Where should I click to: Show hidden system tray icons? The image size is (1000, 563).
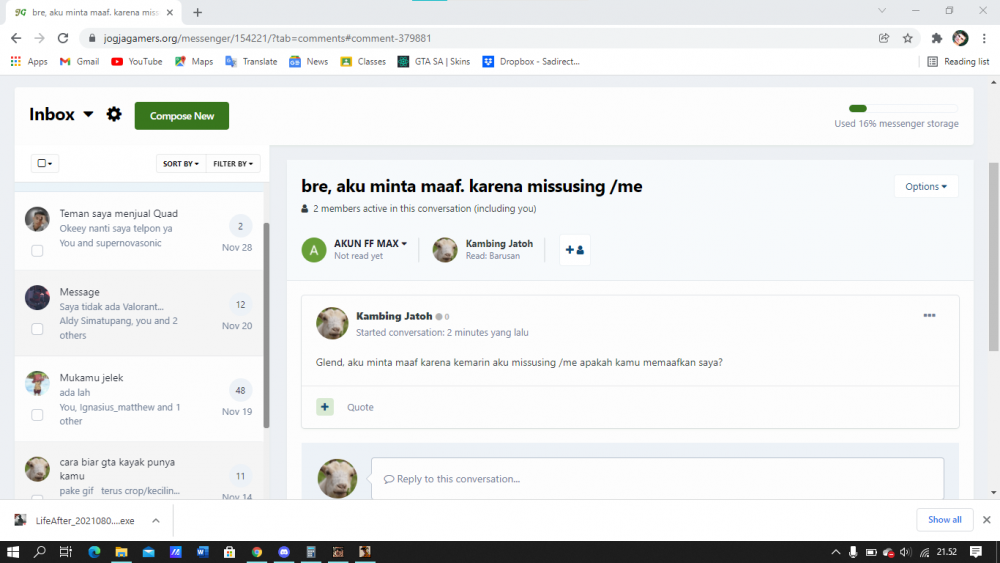coord(835,552)
